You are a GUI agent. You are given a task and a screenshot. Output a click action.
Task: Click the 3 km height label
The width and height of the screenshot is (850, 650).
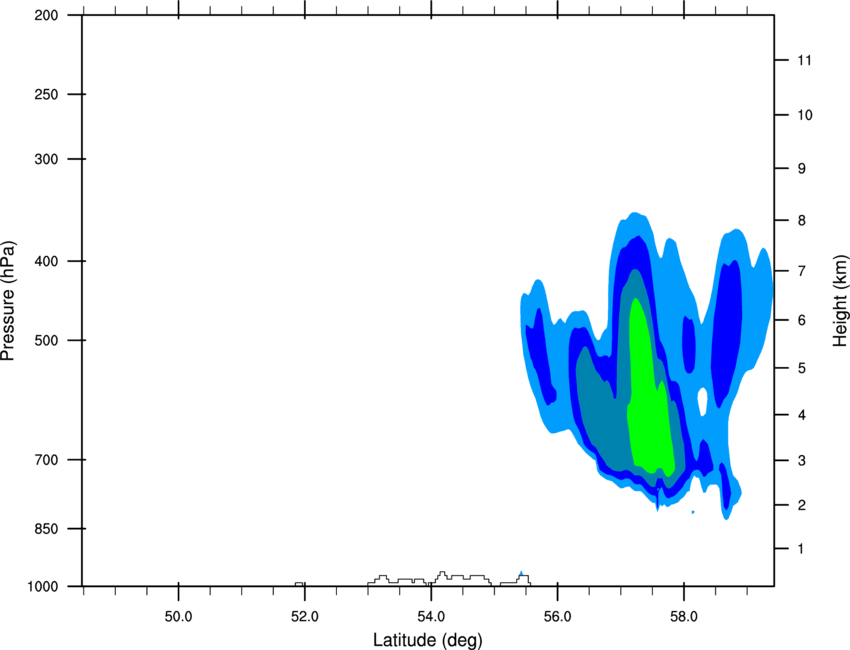pos(802,461)
